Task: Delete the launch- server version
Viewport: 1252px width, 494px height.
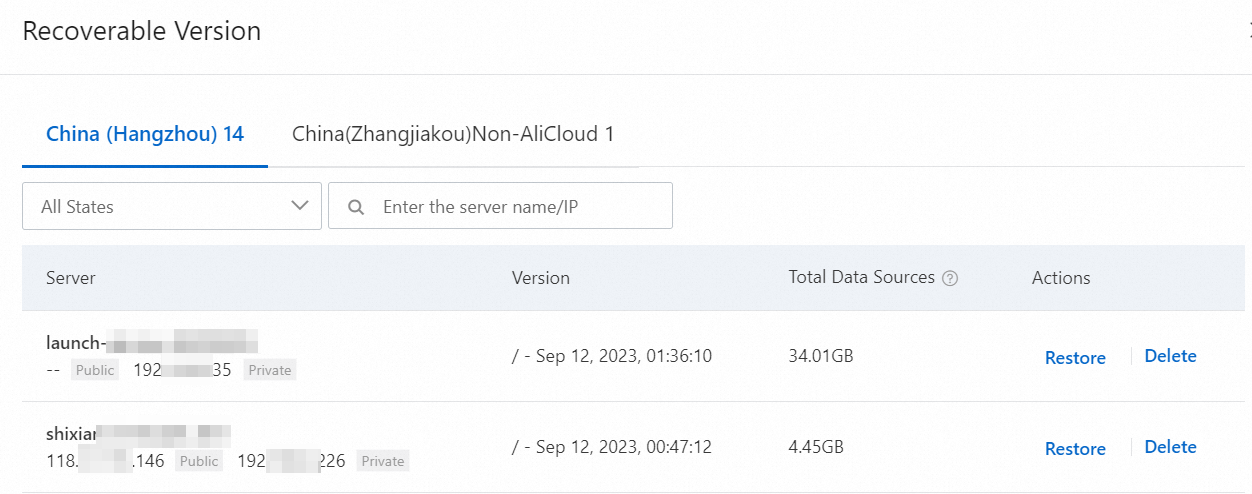Action: (x=1170, y=356)
